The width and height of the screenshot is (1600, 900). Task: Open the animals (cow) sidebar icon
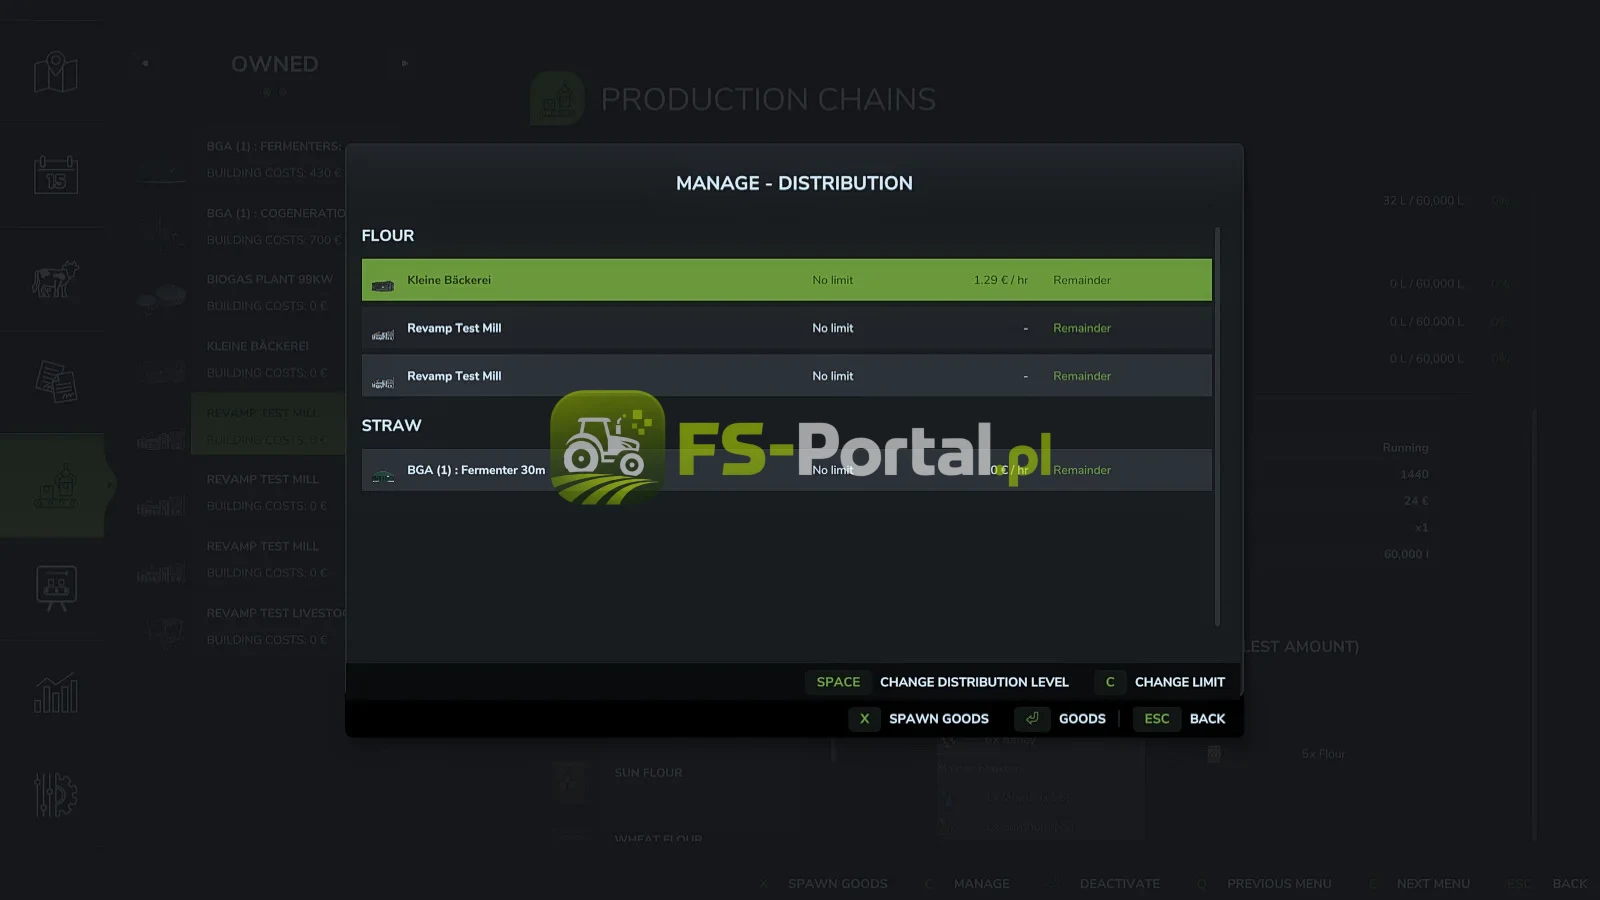(x=56, y=279)
